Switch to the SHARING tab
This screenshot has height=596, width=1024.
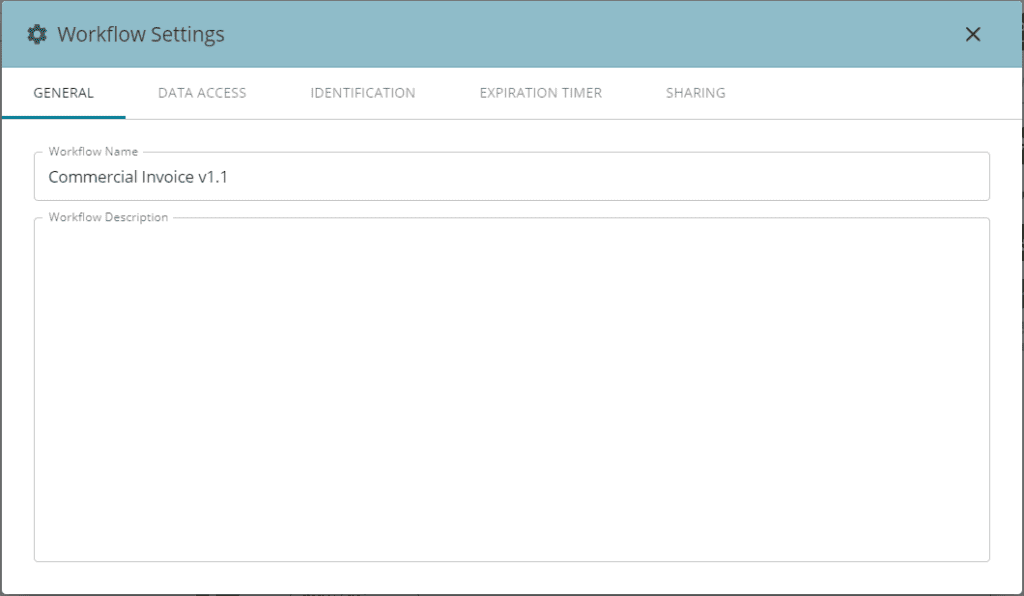click(x=695, y=92)
